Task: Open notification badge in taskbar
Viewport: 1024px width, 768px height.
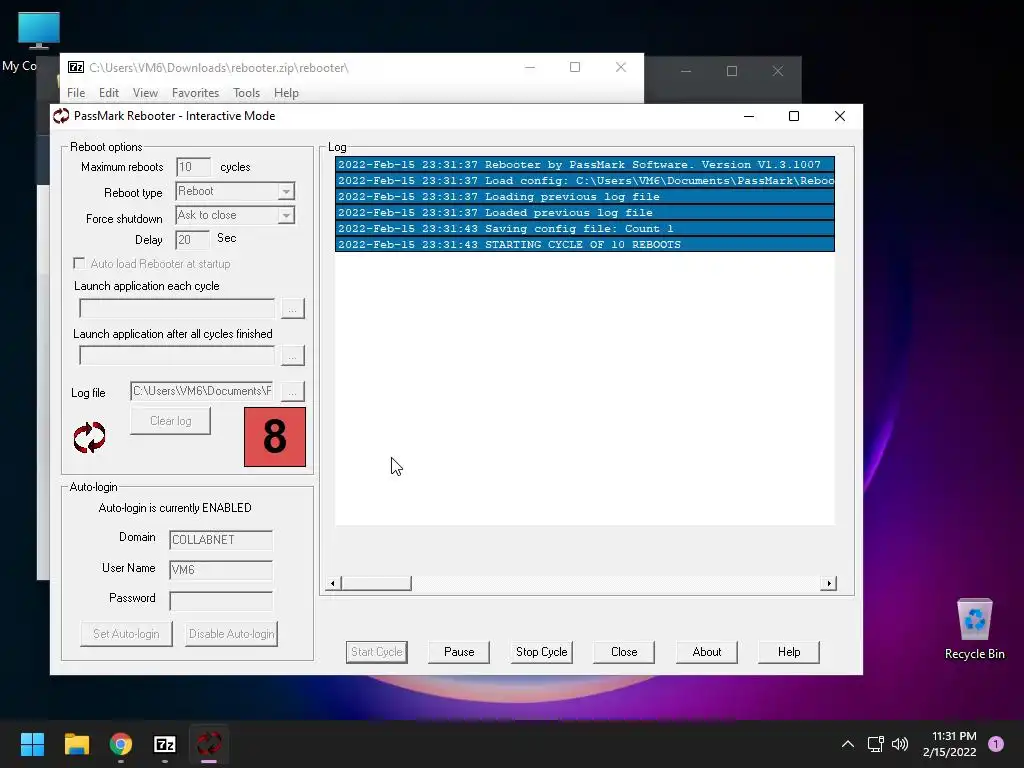Action: click(x=996, y=744)
